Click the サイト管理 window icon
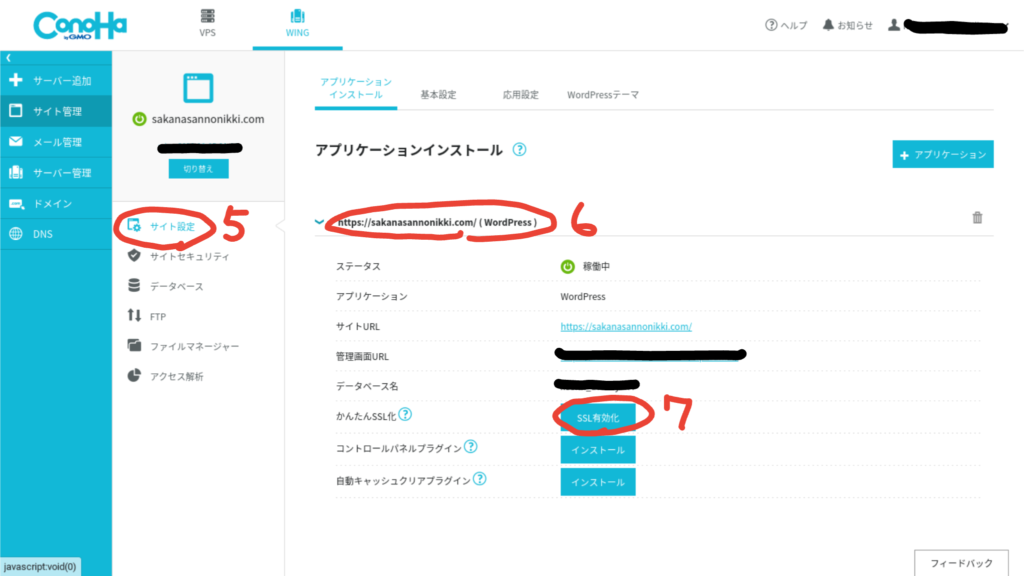This screenshot has height=576, width=1024. point(16,110)
